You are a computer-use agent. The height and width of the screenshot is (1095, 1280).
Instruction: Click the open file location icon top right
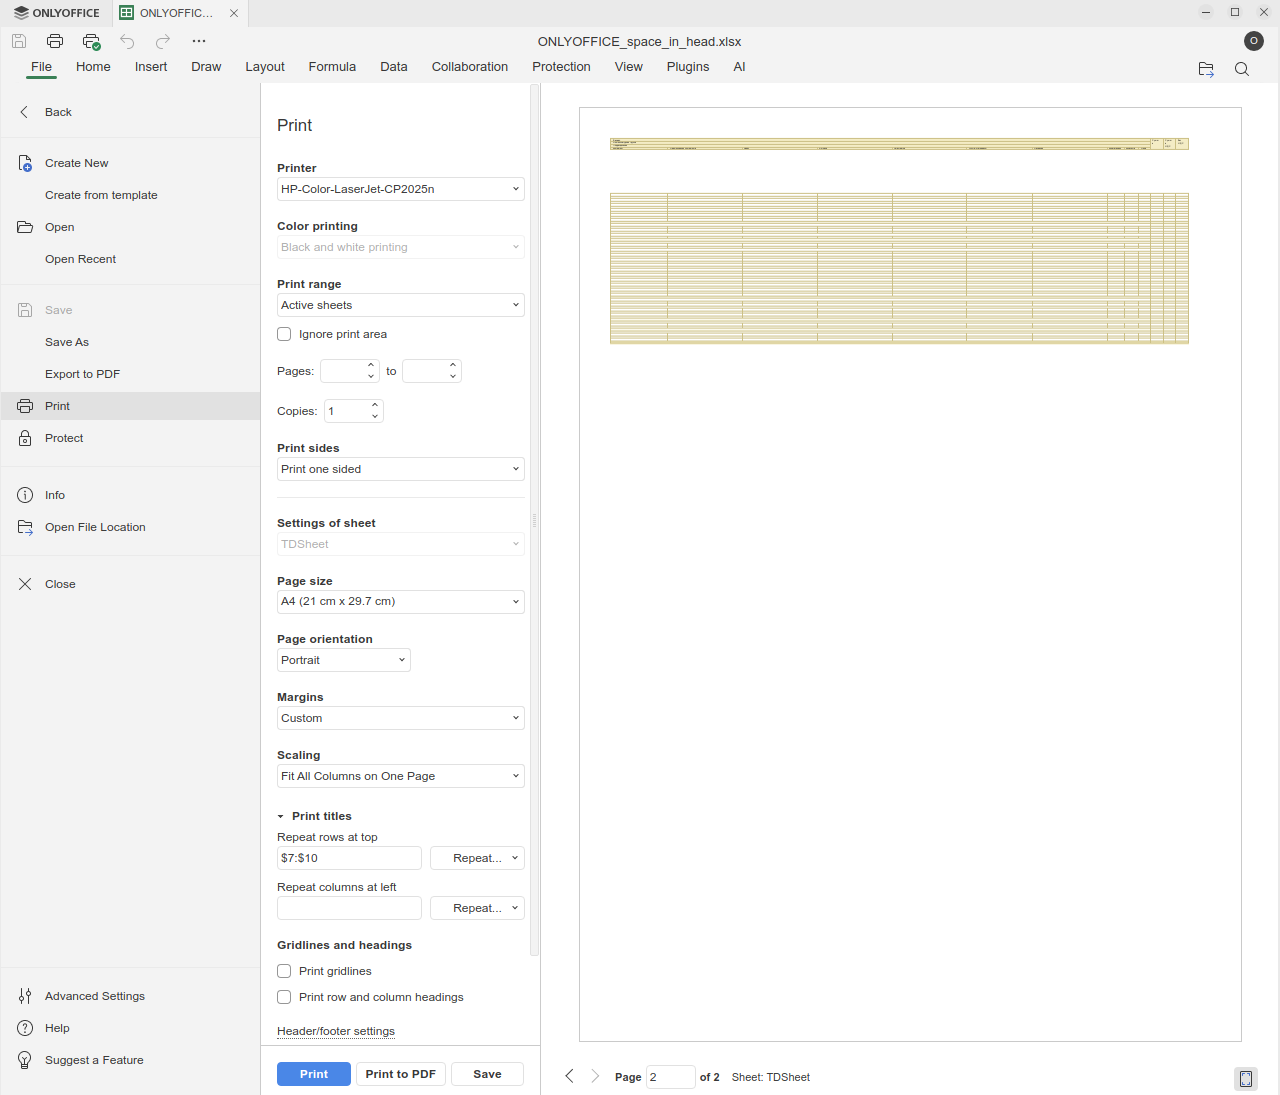1206,69
